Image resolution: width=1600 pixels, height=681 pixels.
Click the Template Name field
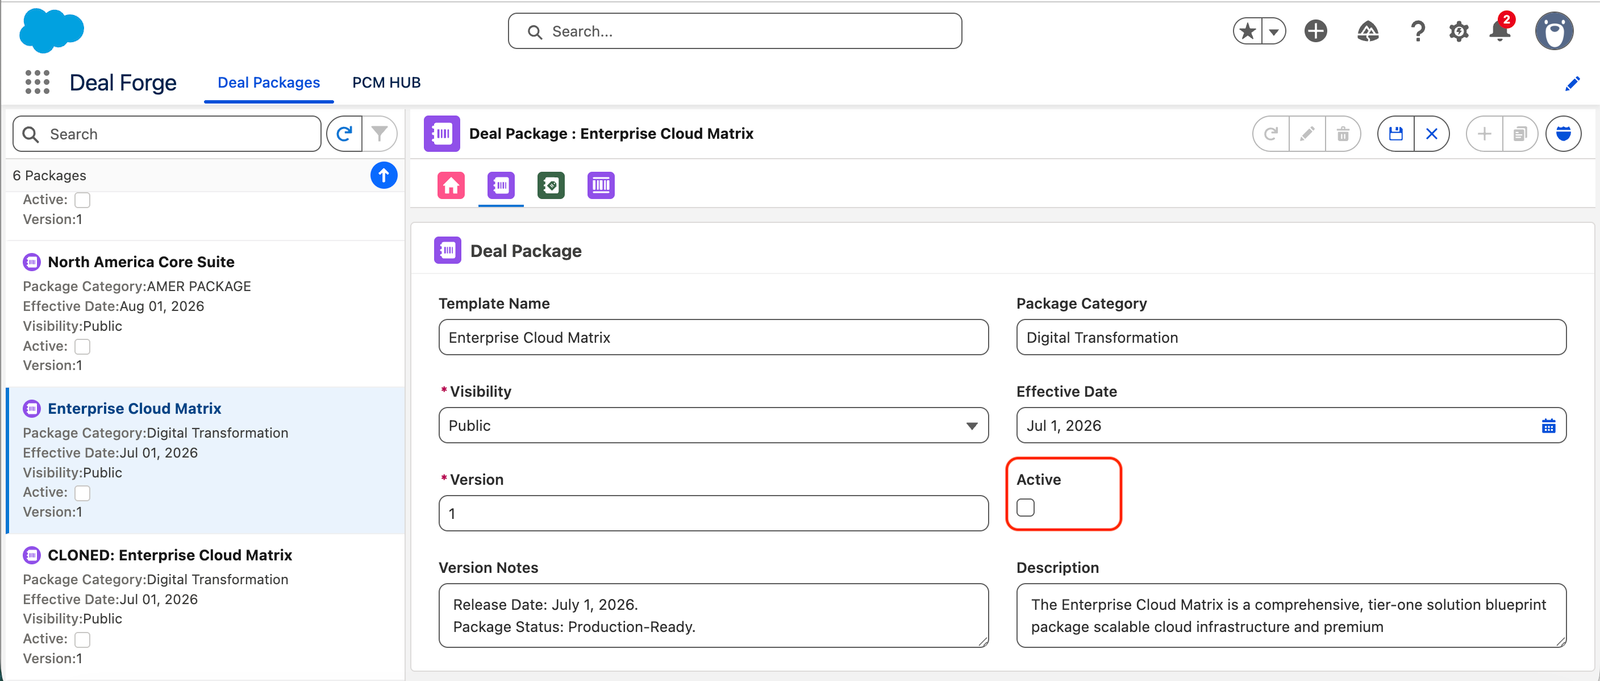713,337
